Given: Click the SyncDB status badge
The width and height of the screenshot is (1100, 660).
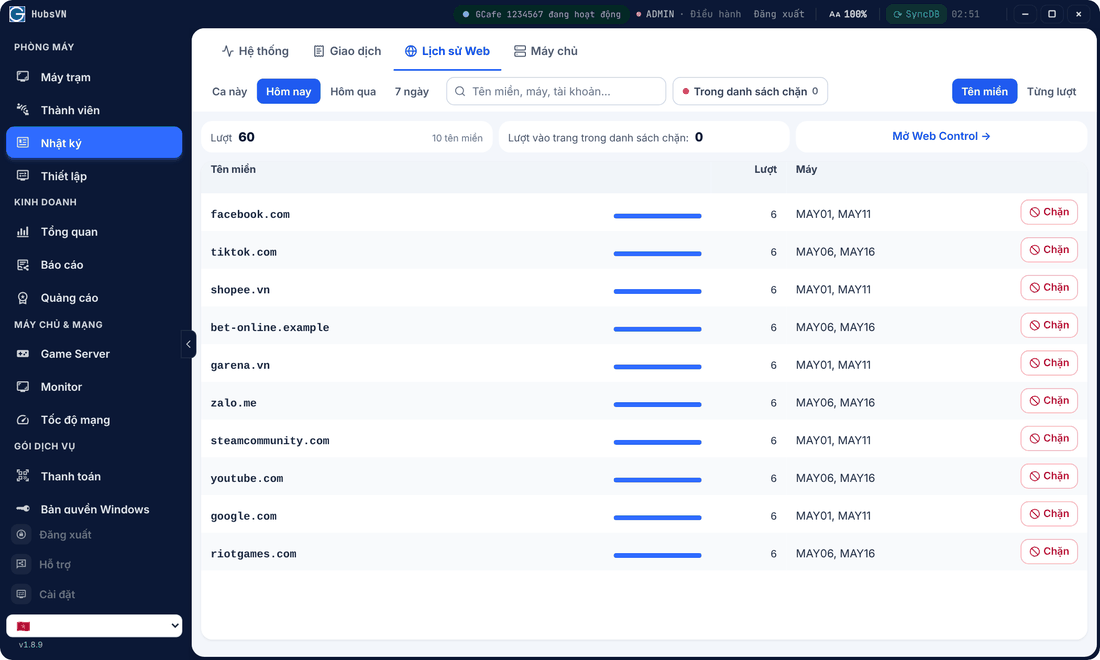Looking at the screenshot, I should point(916,14).
